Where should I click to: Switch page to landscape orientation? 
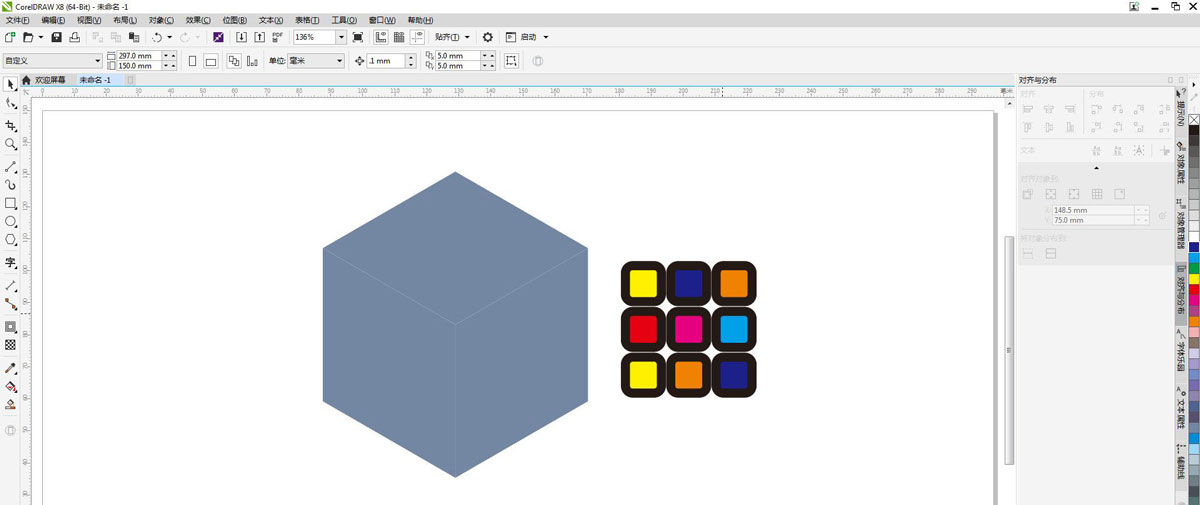[211, 61]
